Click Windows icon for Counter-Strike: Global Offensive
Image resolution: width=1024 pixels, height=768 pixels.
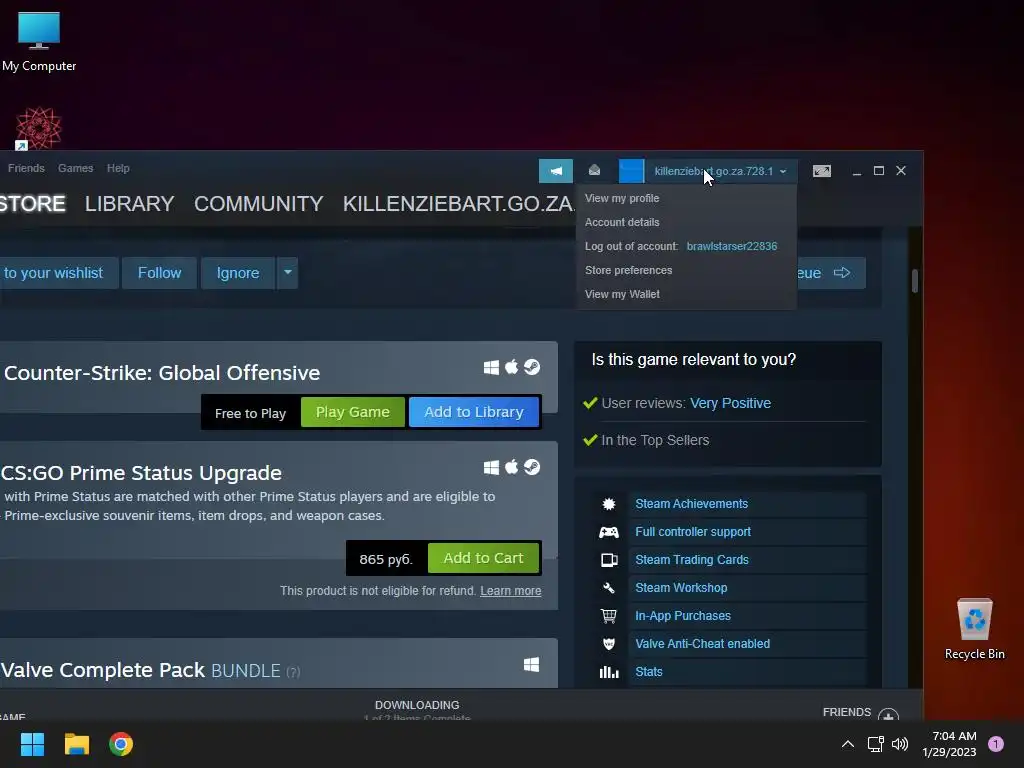tap(491, 367)
